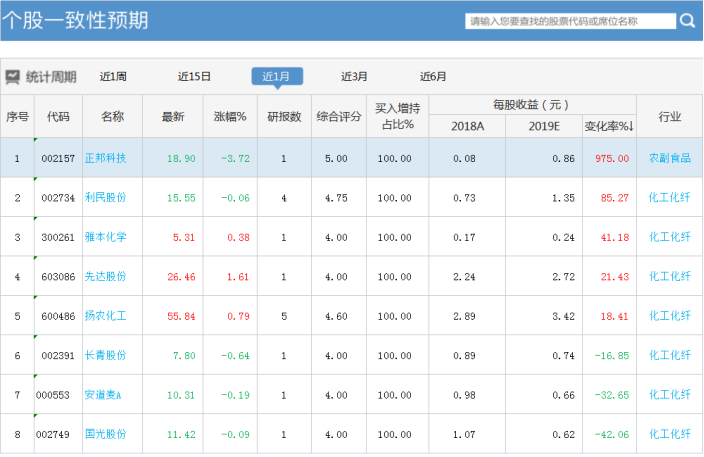Click stock code 300261

click(x=58, y=237)
